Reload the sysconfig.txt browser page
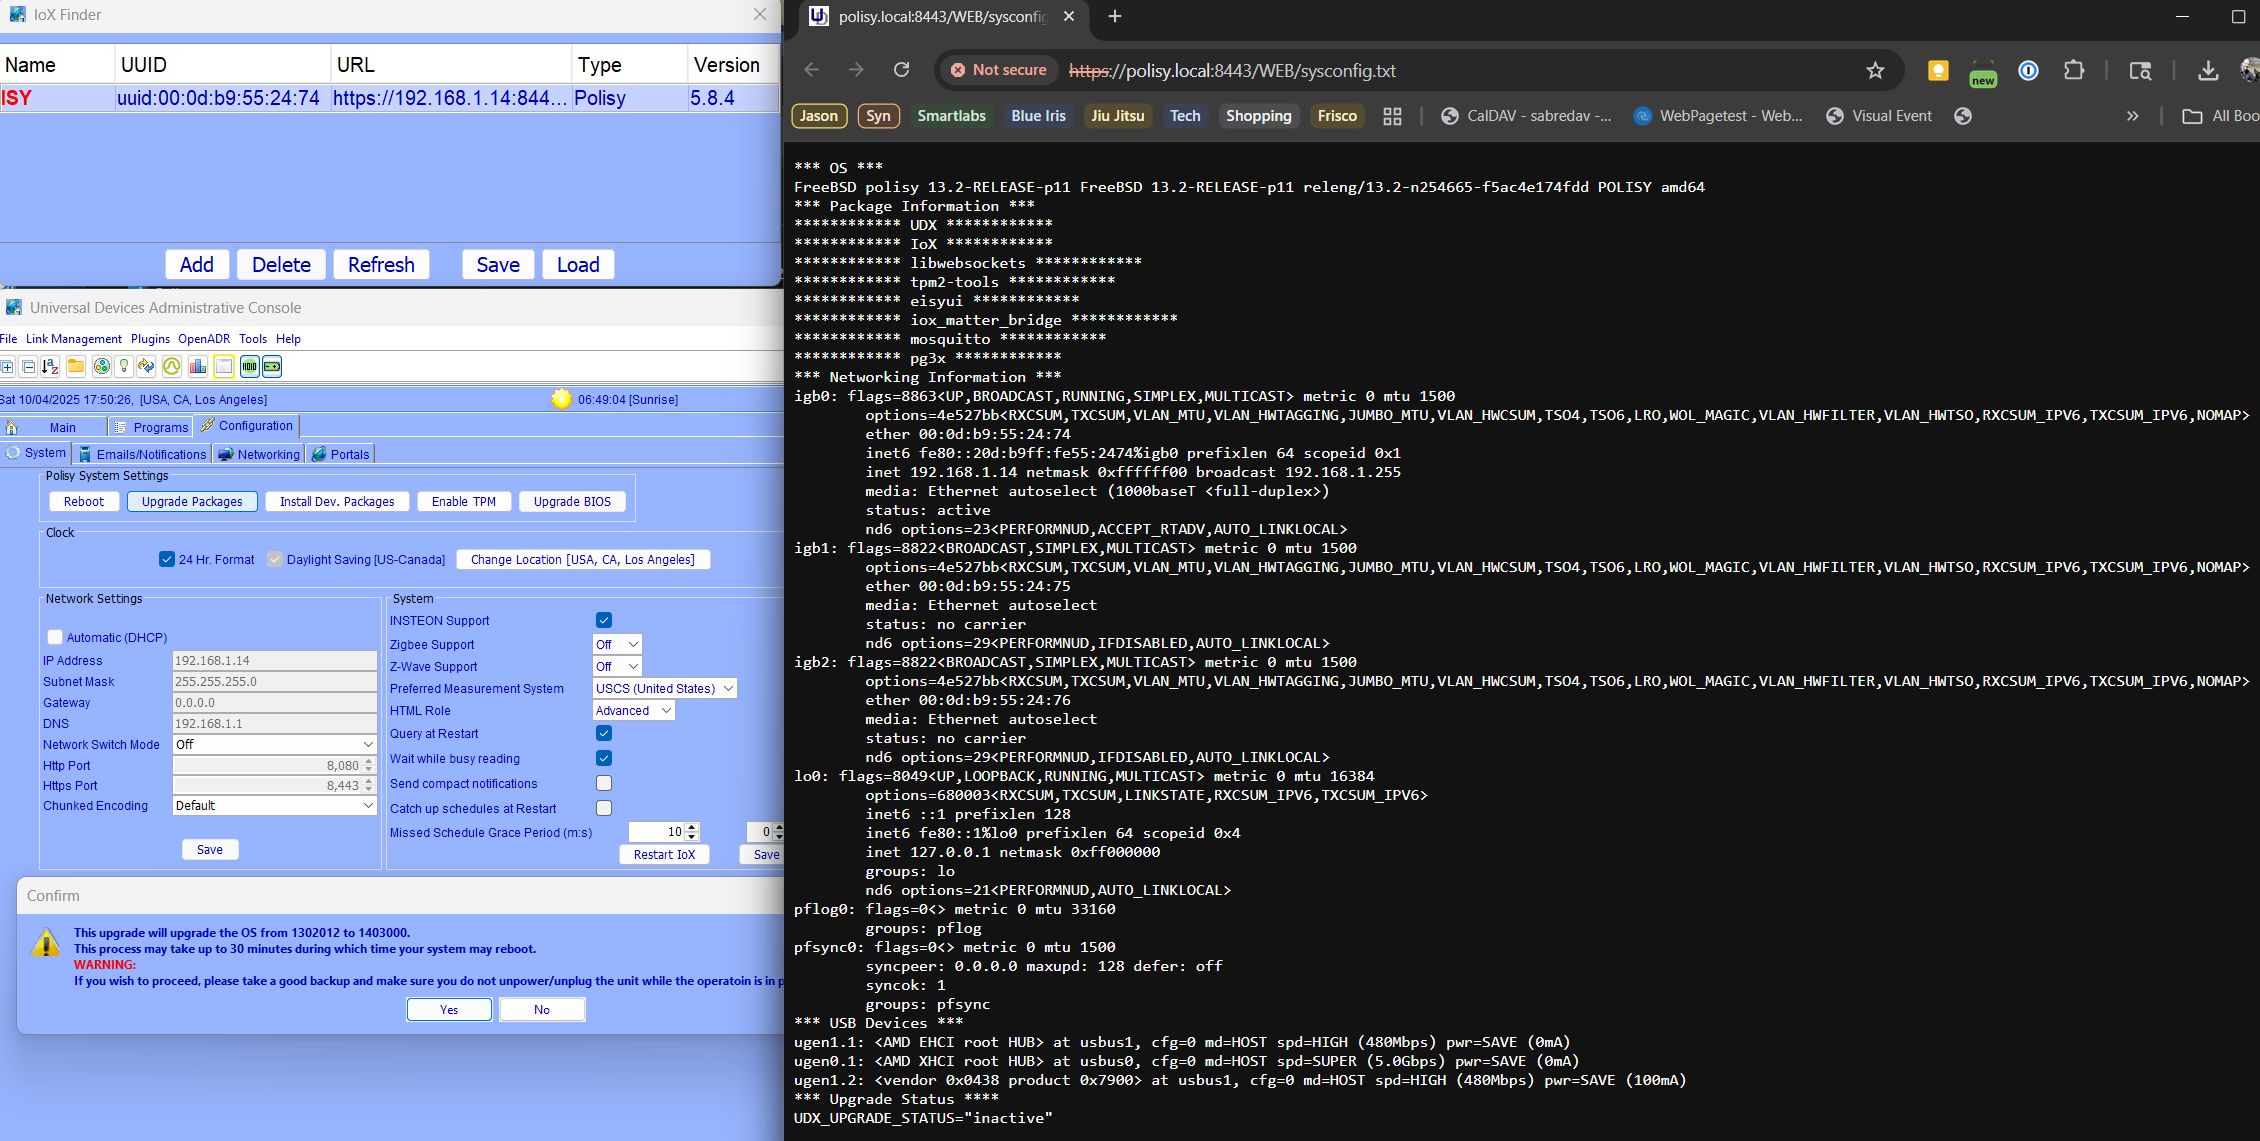The width and height of the screenshot is (2260, 1141). [x=901, y=70]
